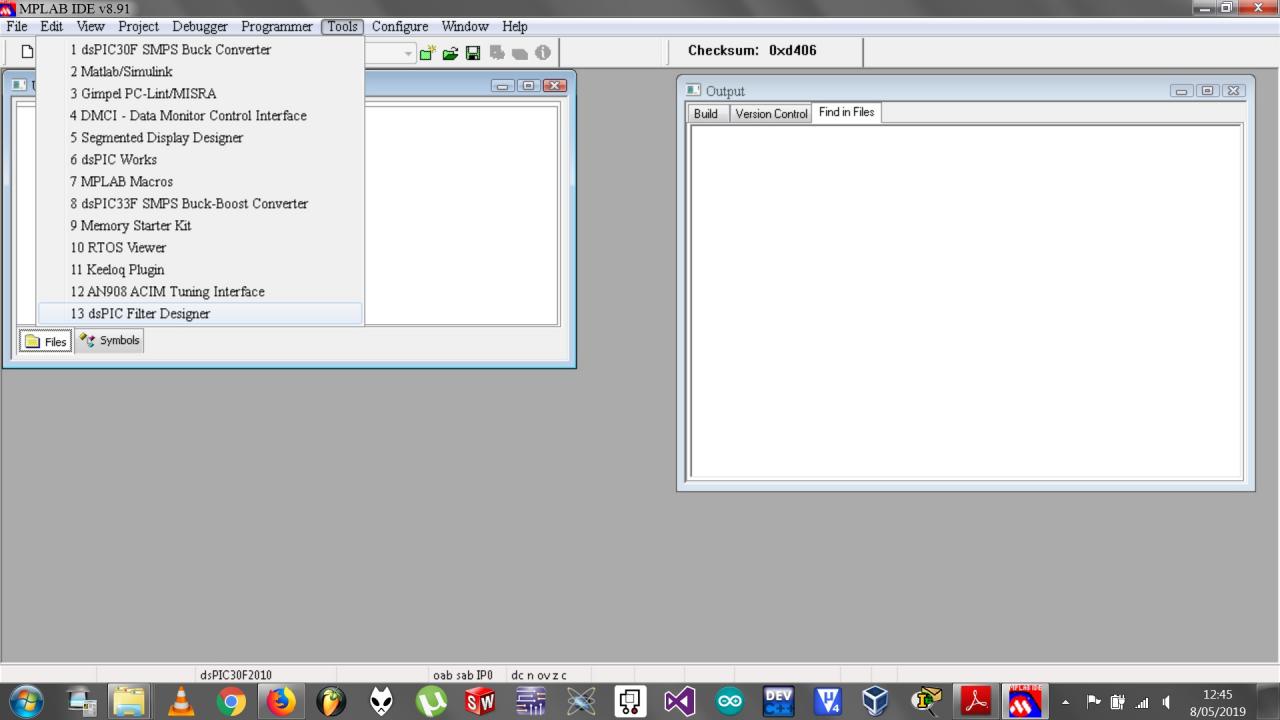Open VirtualBox from taskbar
This screenshot has width=1280, height=720.
click(x=873, y=702)
